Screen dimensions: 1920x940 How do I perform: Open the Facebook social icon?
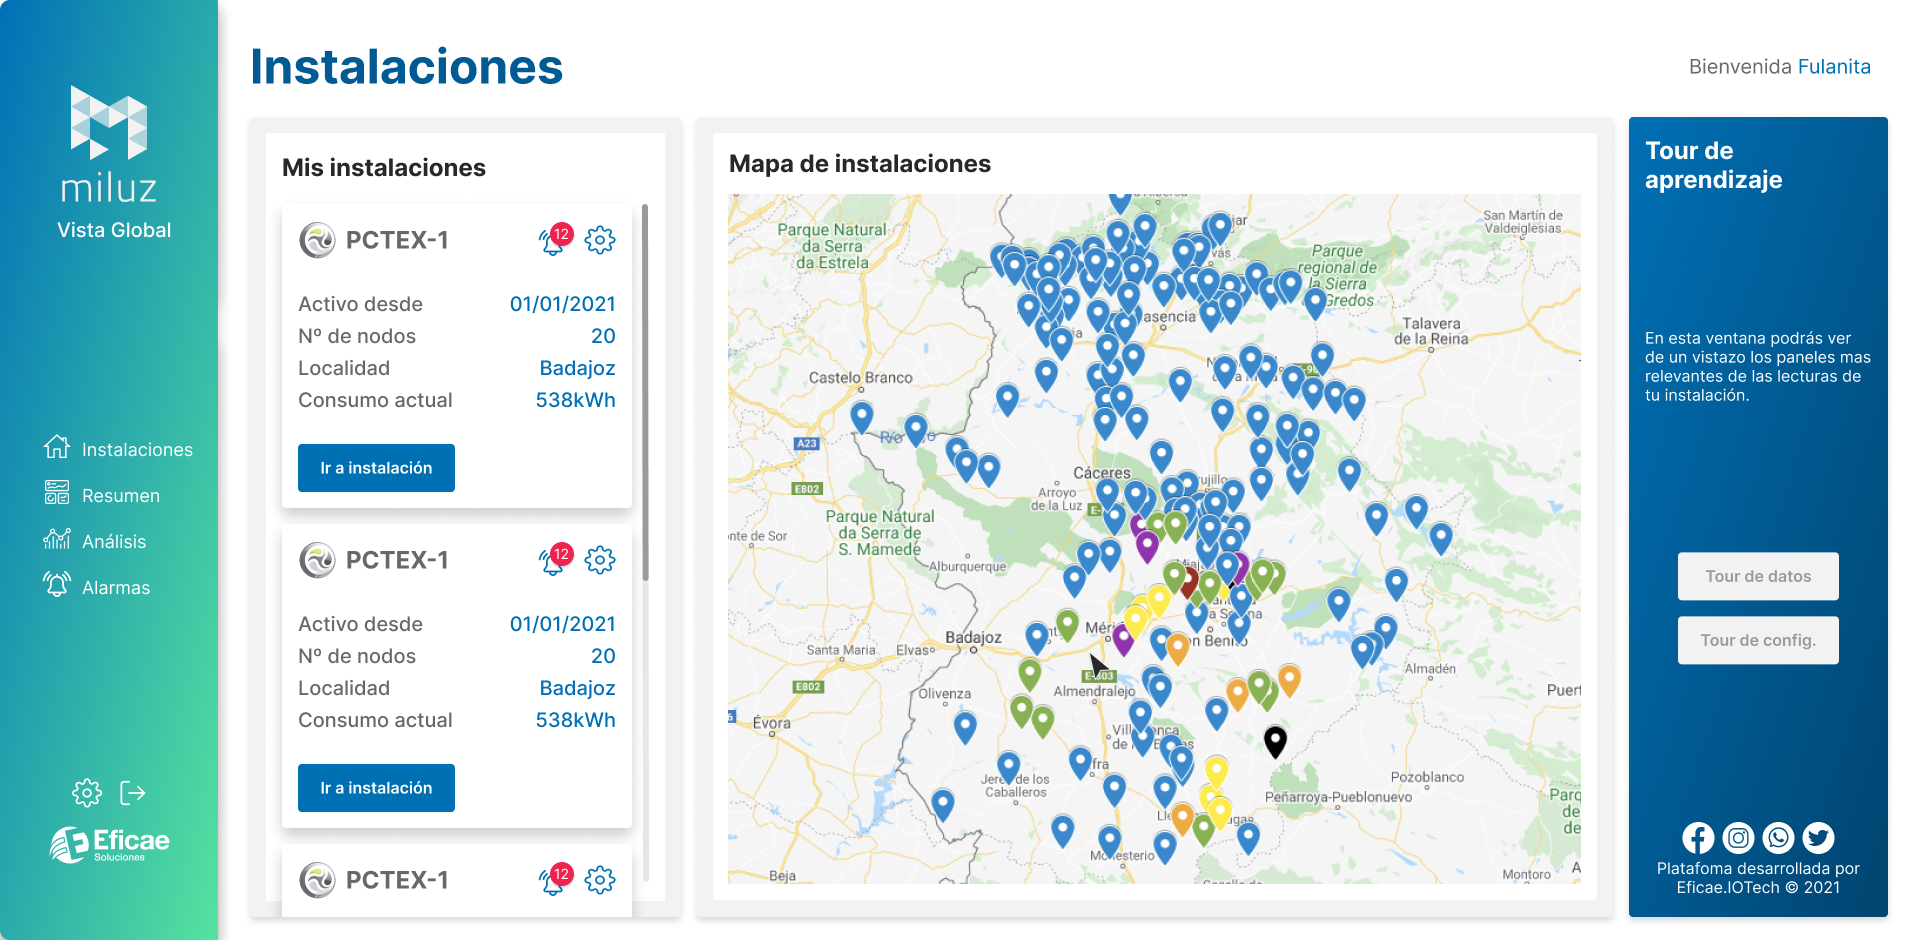[1698, 838]
